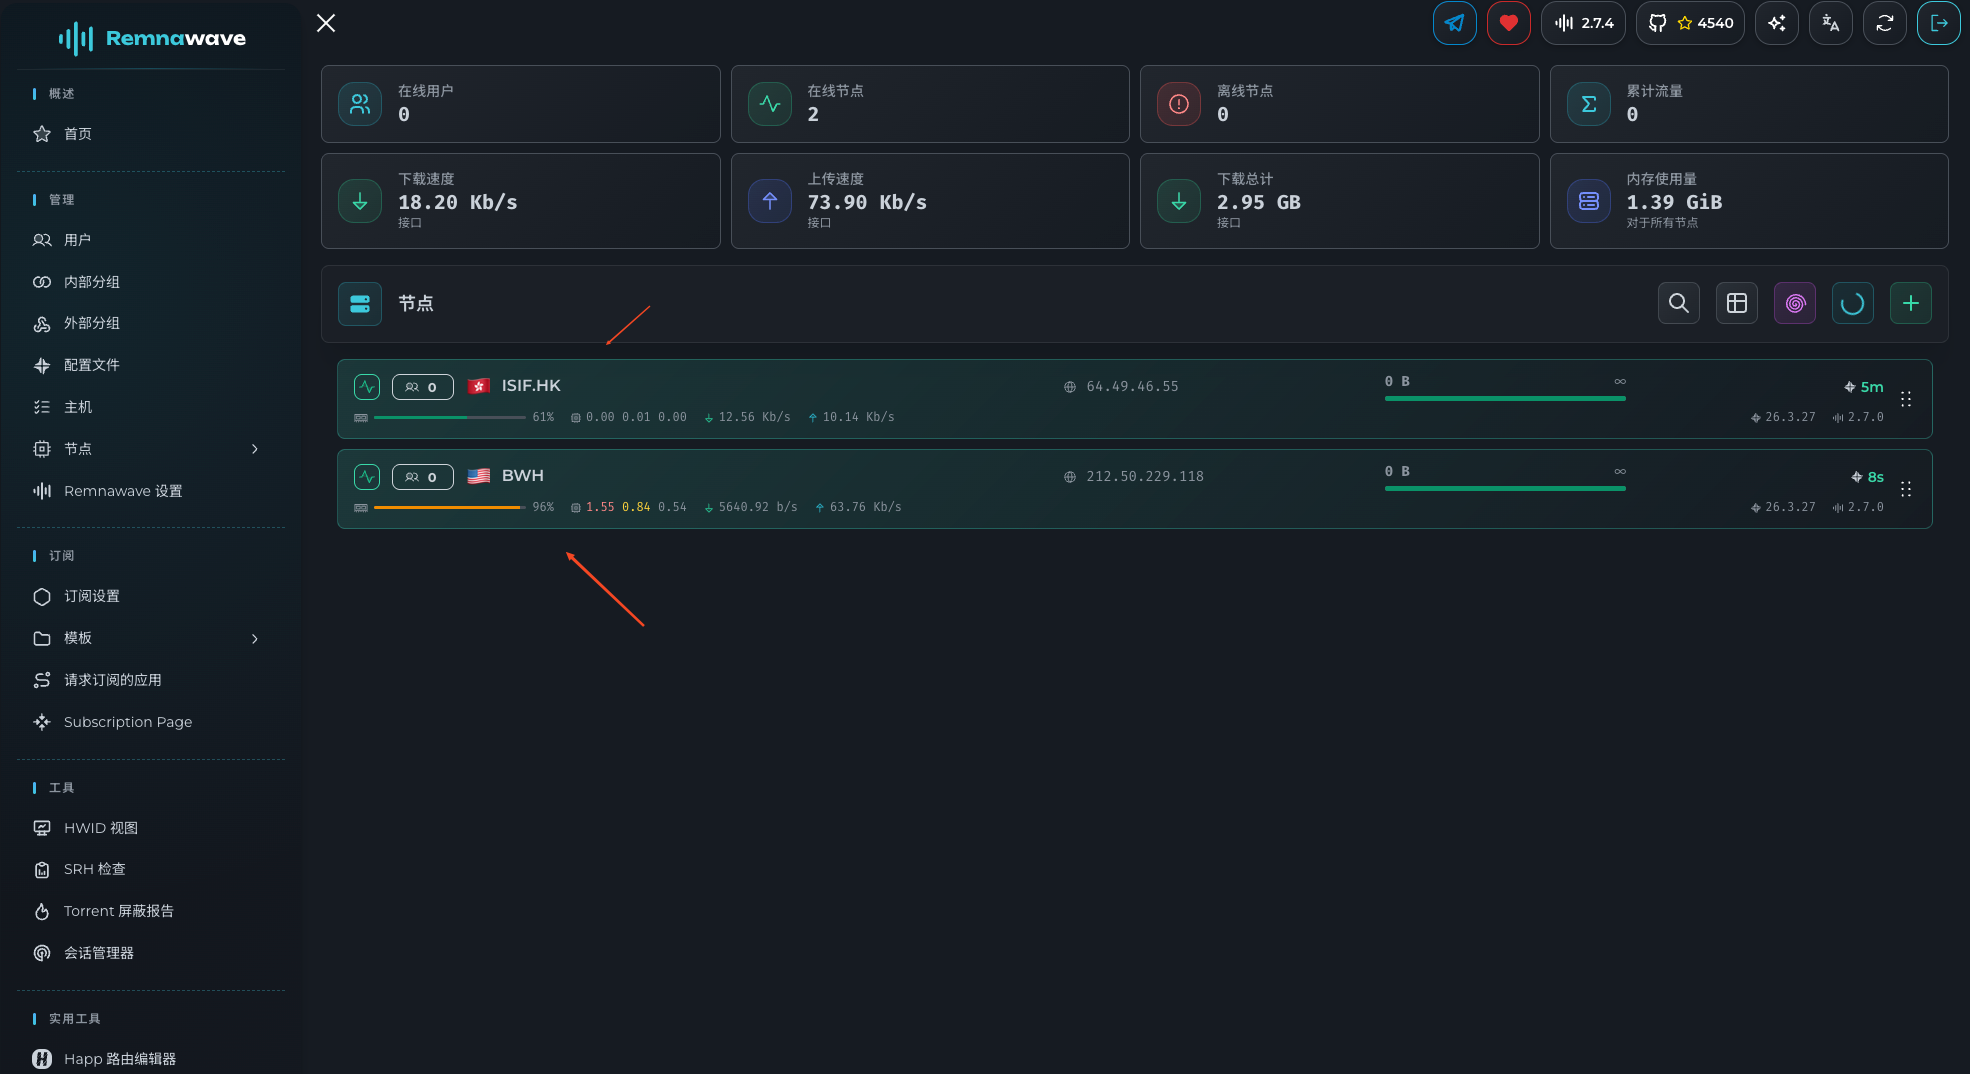Open the GitHub 4540 stars link
This screenshot has height=1074, width=1970.
coord(1690,23)
